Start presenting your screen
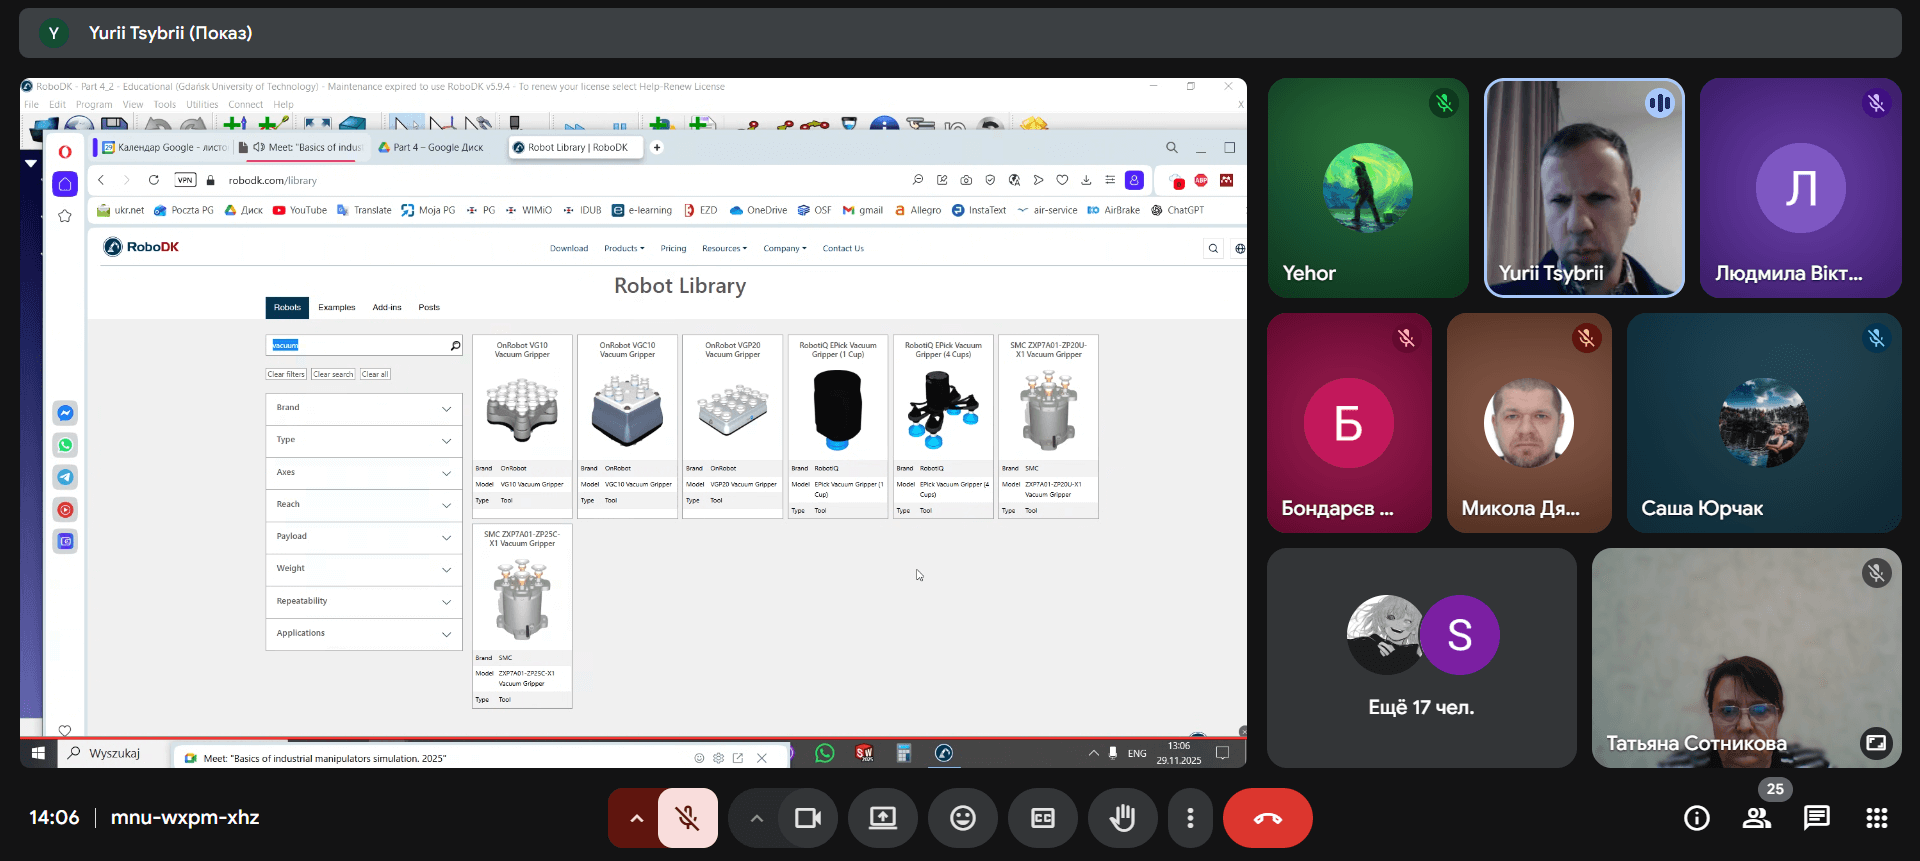Viewport: 1920px width, 861px height. click(882, 818)
